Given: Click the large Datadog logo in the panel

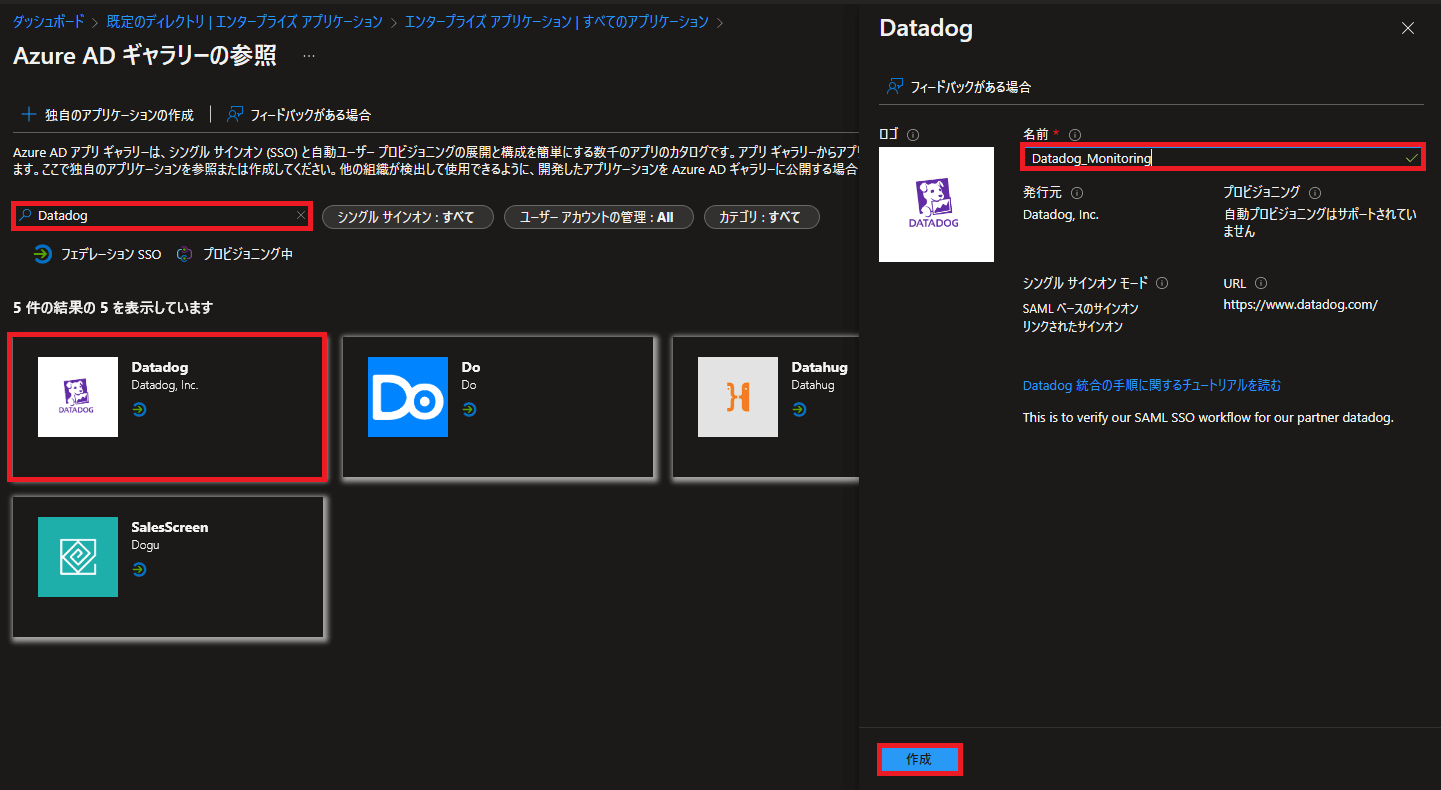Looking at the screenshot, I should coord(936,204).
